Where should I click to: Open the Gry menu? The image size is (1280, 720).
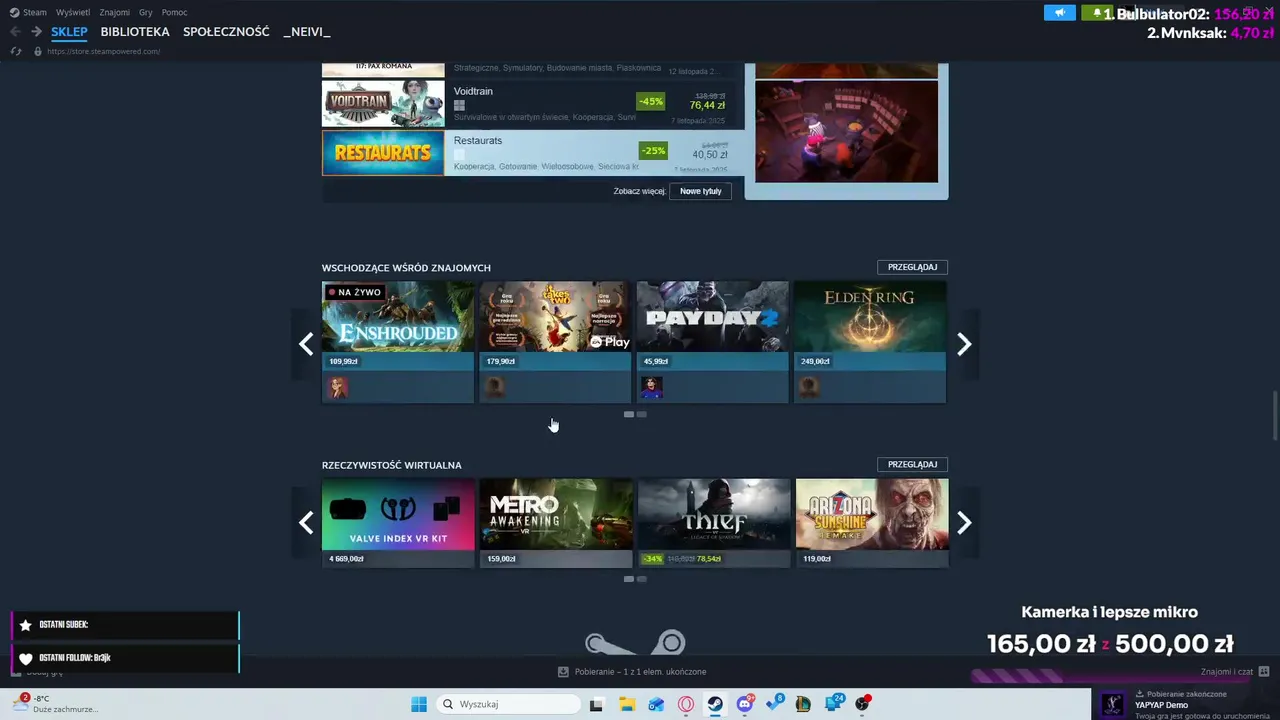point(146,12)
